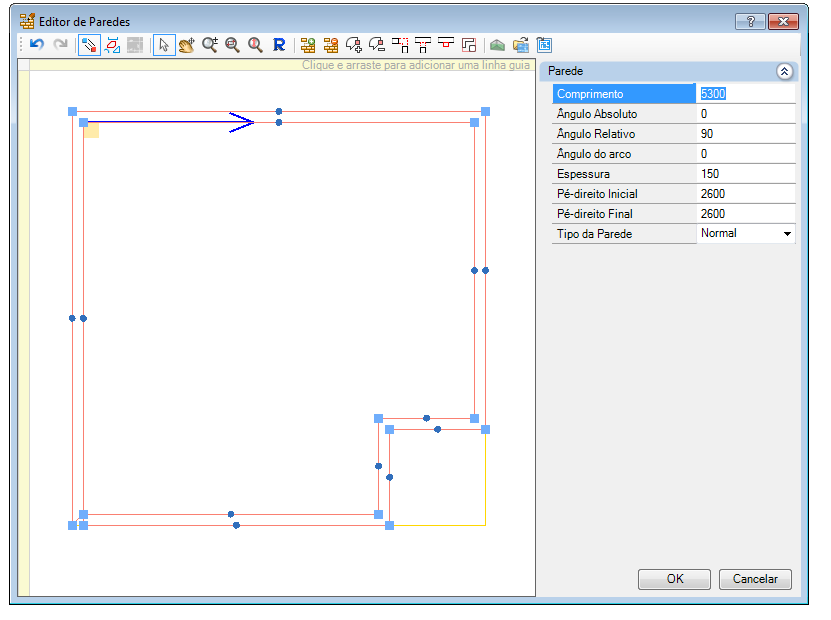Click the zoom window magnifier icon

click(x=232, y=45)
